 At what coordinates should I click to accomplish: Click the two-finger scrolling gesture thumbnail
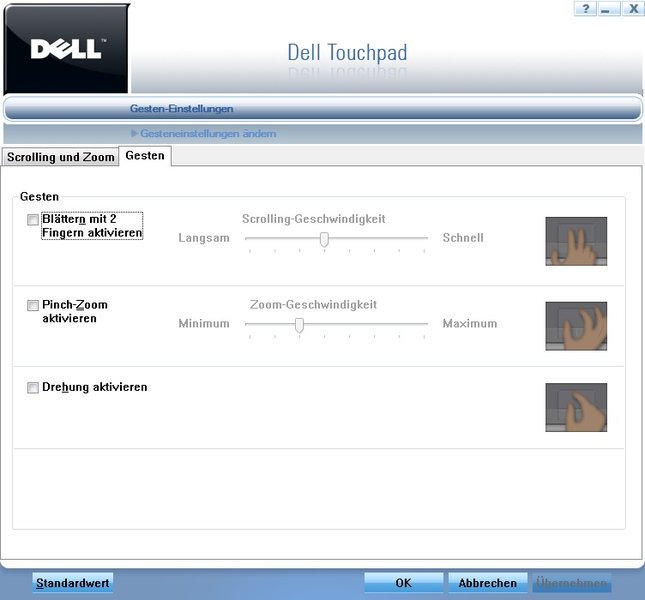tap(576, 241)
